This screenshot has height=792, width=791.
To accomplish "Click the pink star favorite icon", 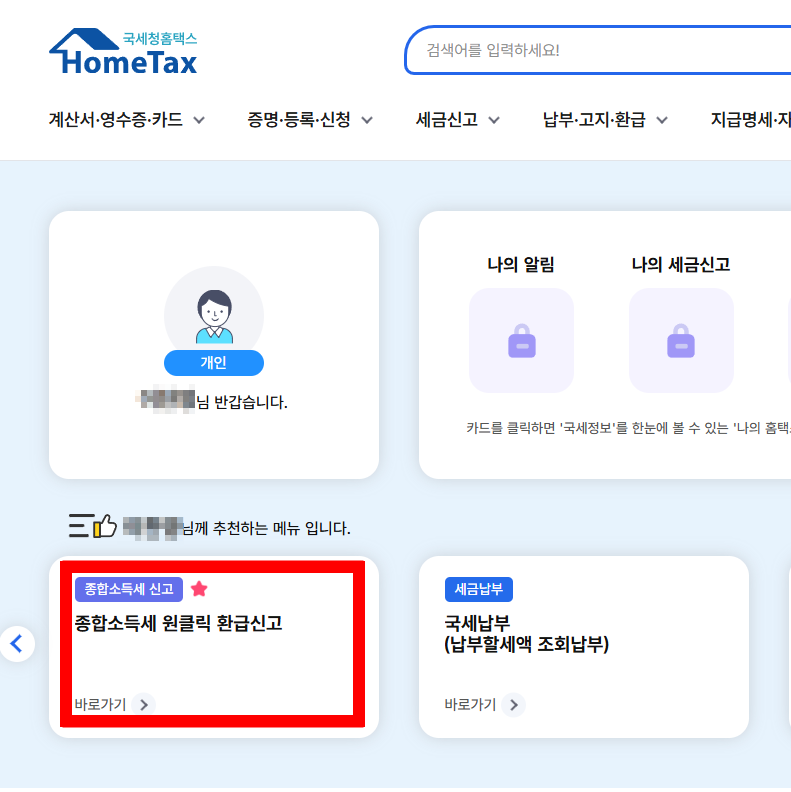I will click(x=199, y=589).
